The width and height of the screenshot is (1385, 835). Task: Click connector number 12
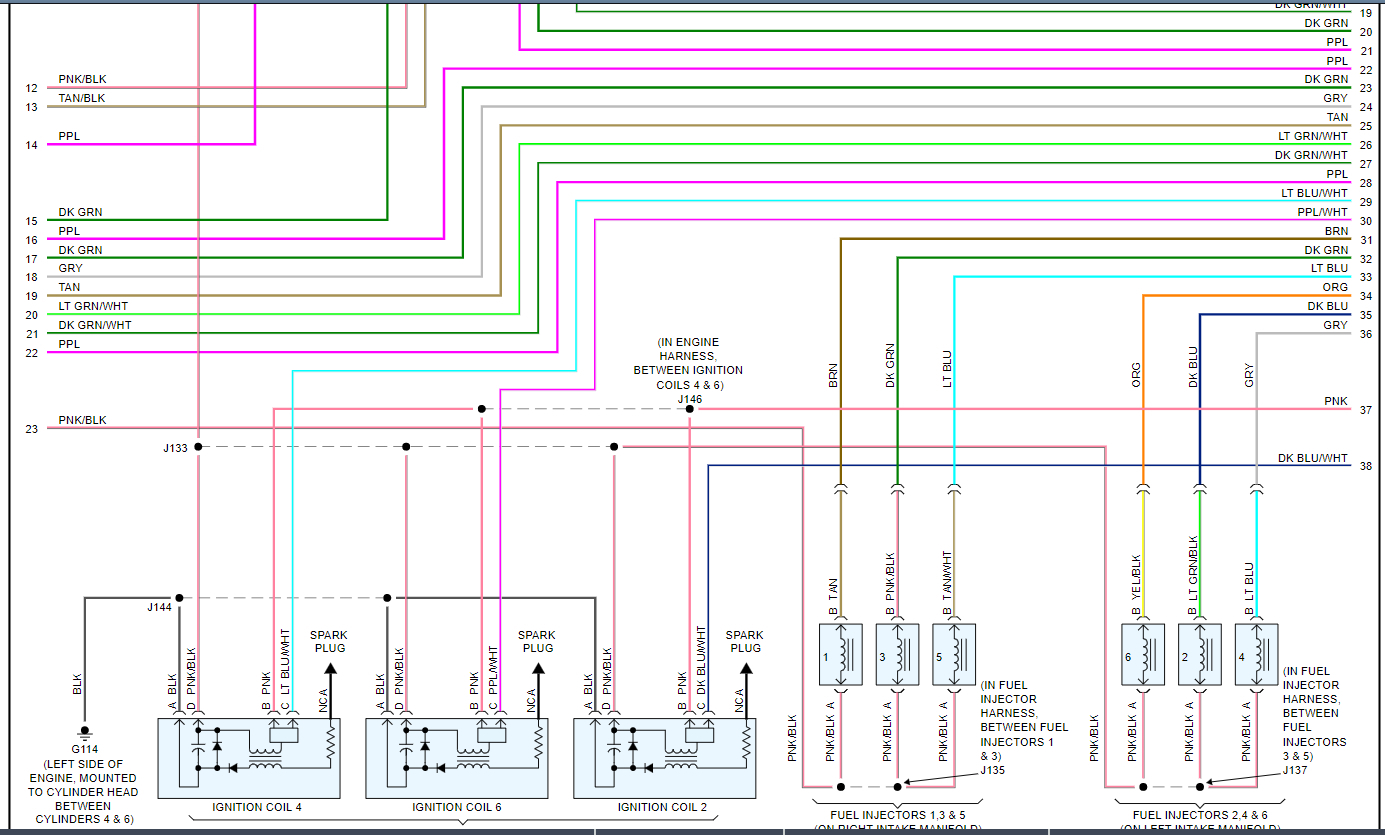[31, 88]
